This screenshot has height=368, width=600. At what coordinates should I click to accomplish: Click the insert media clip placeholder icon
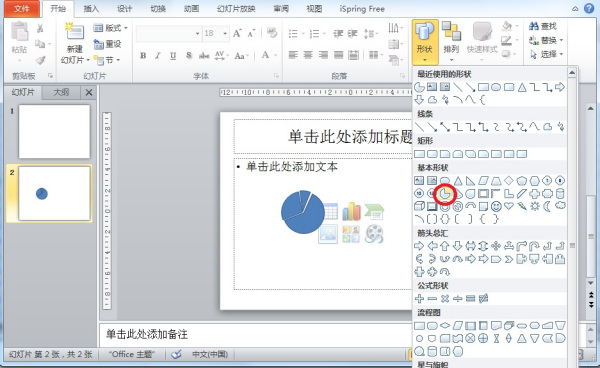[x=374, y=234]
